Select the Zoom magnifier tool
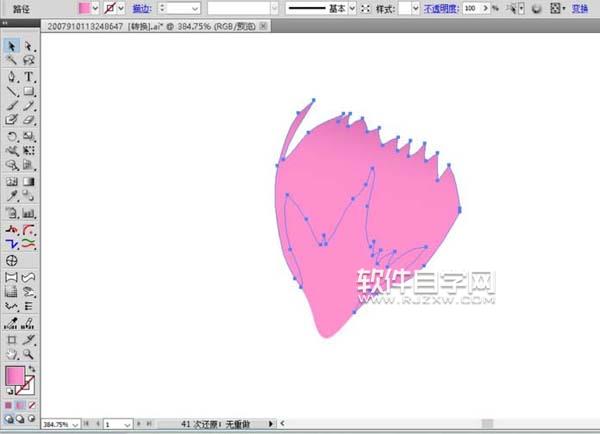The height and width of the screenshot is (434, 600). click(28, 354)
